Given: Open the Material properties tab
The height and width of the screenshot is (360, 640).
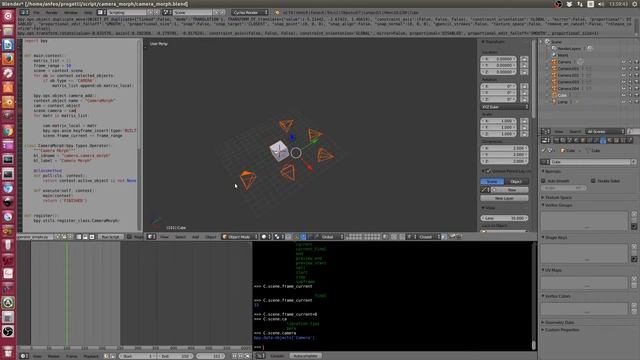Looking at the screenshot, I should click(x=610, y=140).
